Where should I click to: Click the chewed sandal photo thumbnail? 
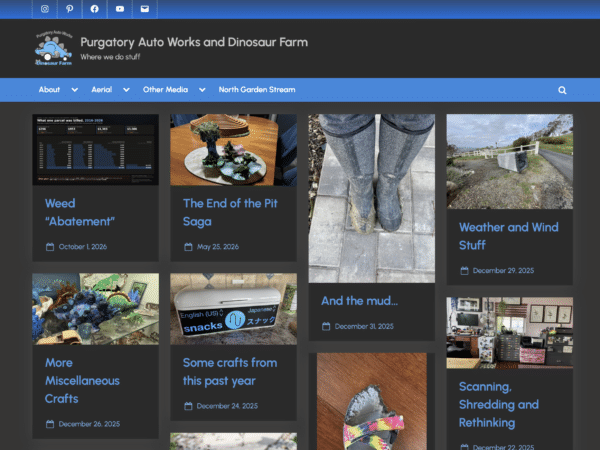pyautogui.click(x=372, y=401)
